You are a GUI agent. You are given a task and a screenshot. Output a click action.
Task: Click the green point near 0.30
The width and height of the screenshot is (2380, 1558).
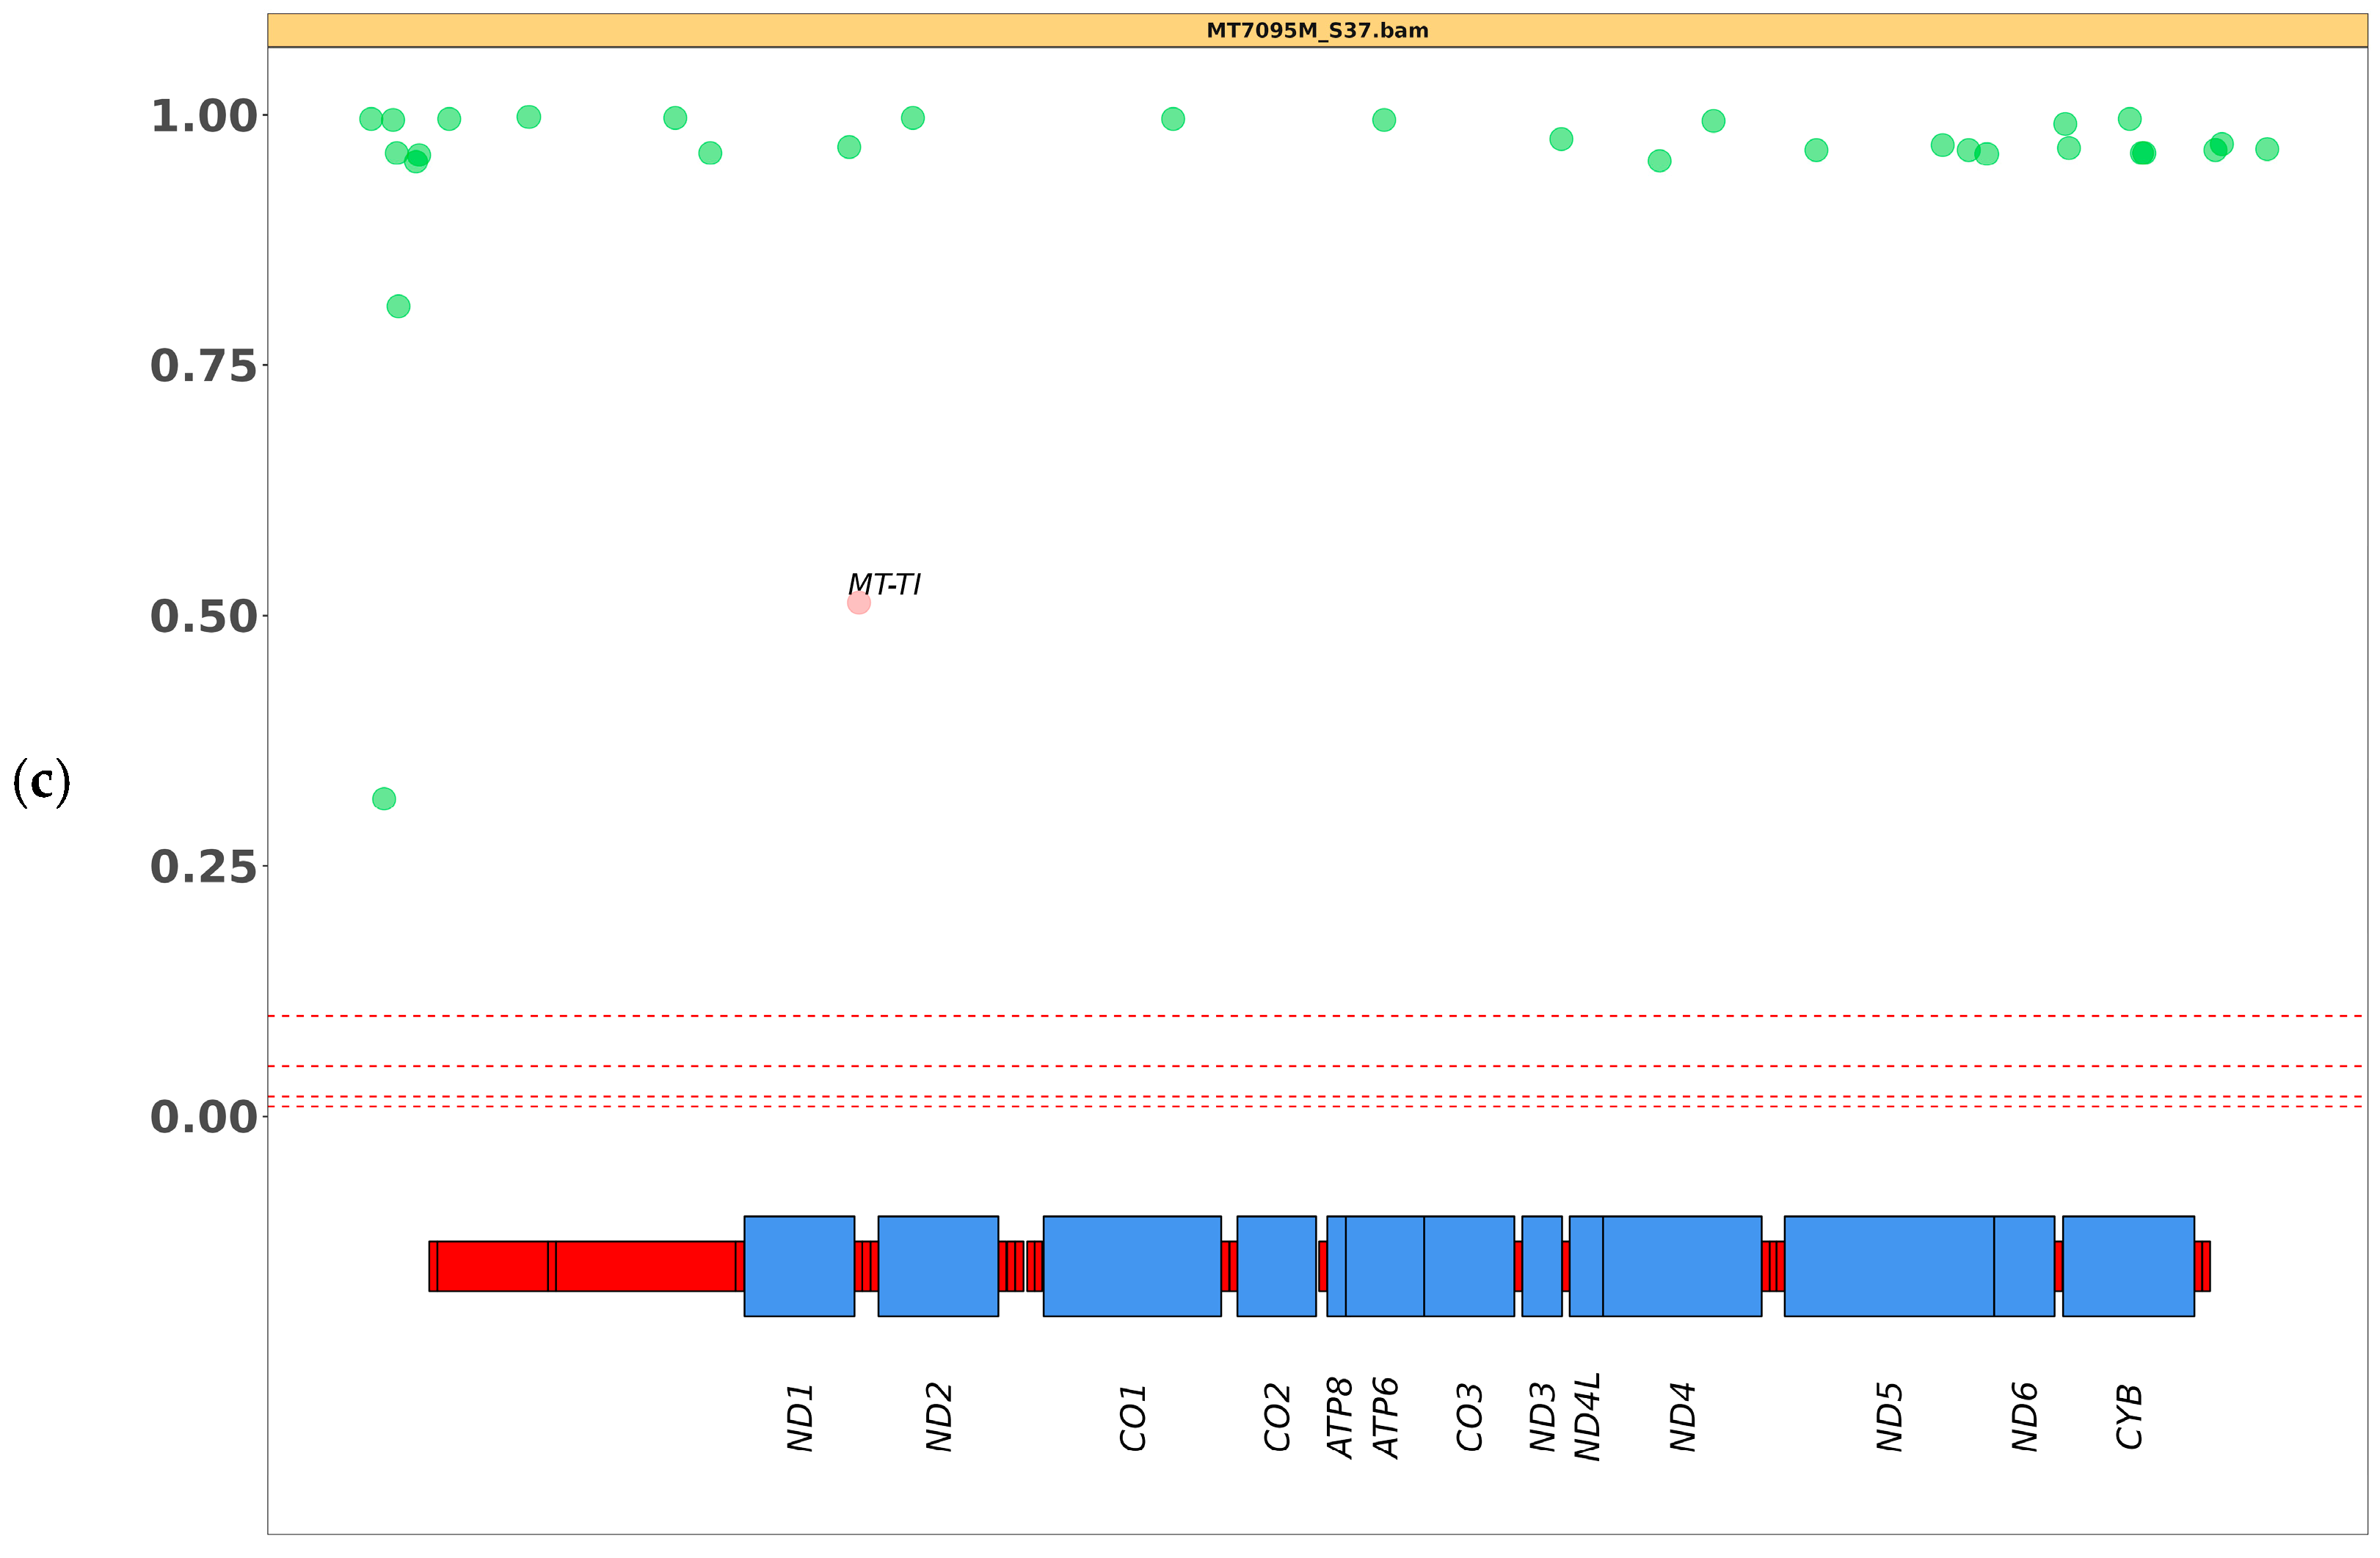(x=384, y=799)
